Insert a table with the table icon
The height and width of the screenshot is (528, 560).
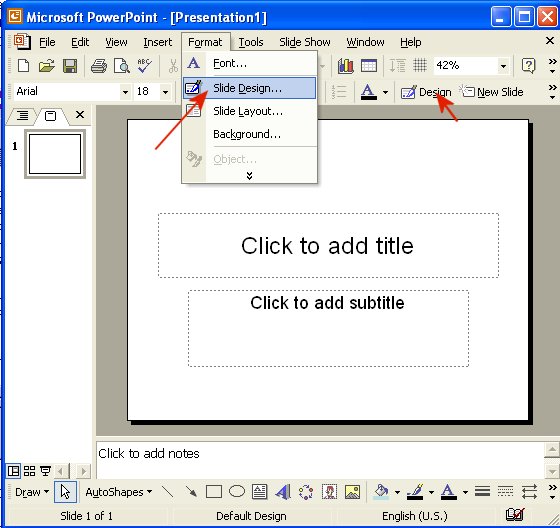click(x=369, y=66)
